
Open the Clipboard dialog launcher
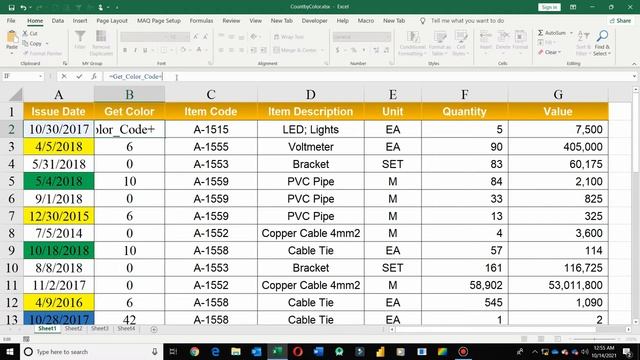(64, 64)
